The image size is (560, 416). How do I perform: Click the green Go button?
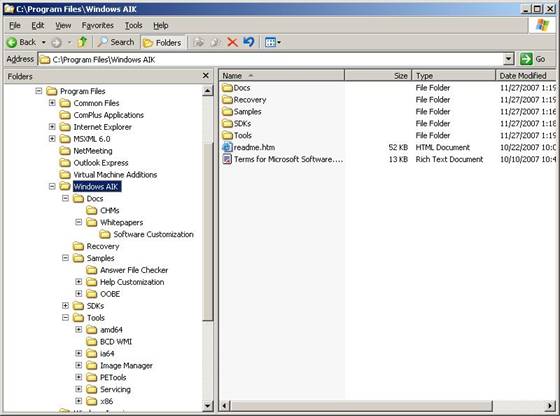tap(533, 59)
